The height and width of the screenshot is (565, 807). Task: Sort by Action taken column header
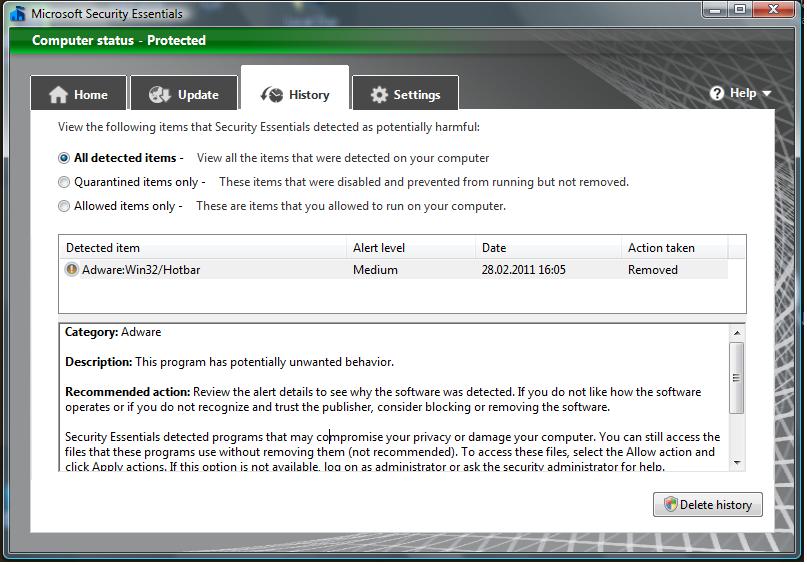[x=675, y=248]
